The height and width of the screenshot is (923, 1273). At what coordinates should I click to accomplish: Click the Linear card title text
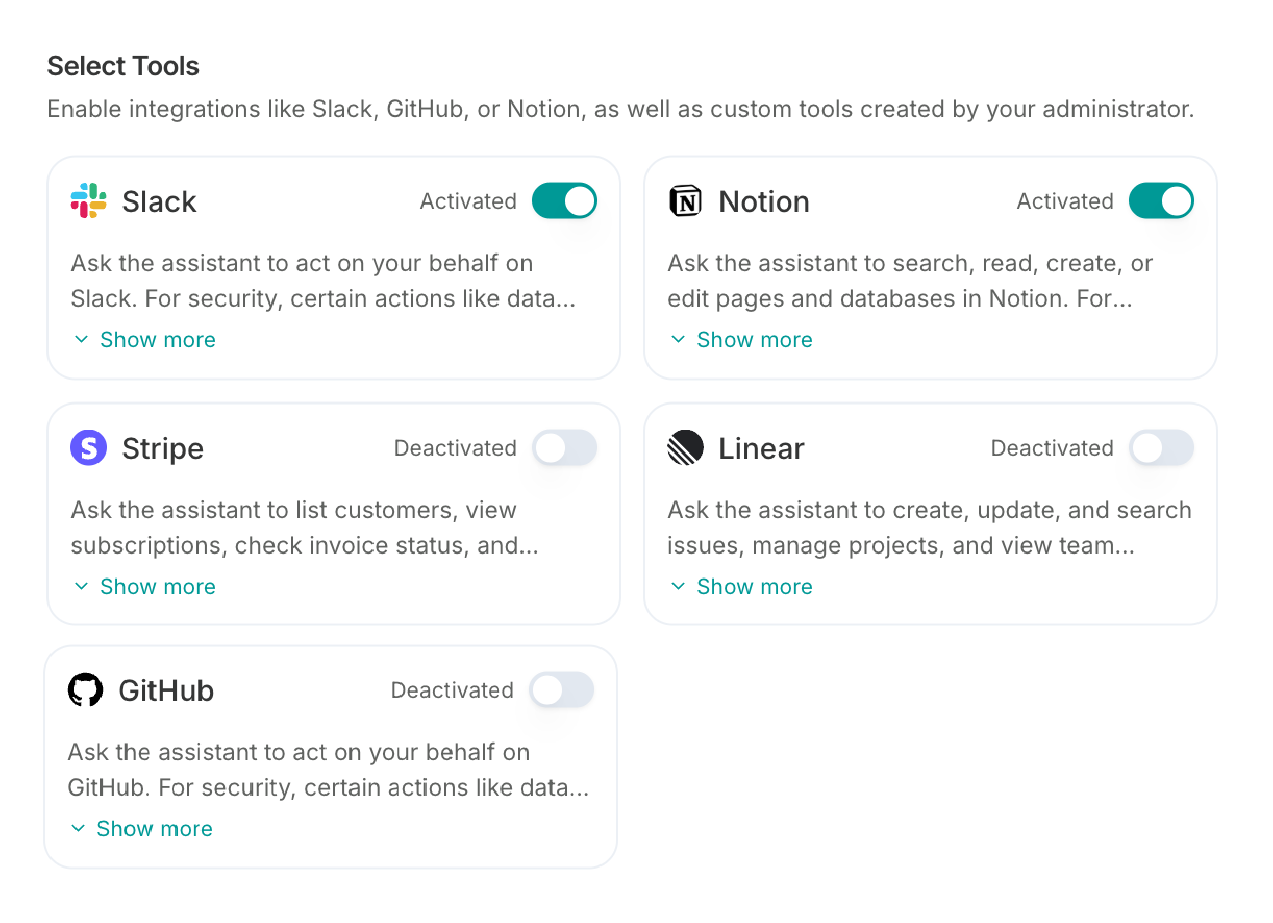[x=761, y=449]
